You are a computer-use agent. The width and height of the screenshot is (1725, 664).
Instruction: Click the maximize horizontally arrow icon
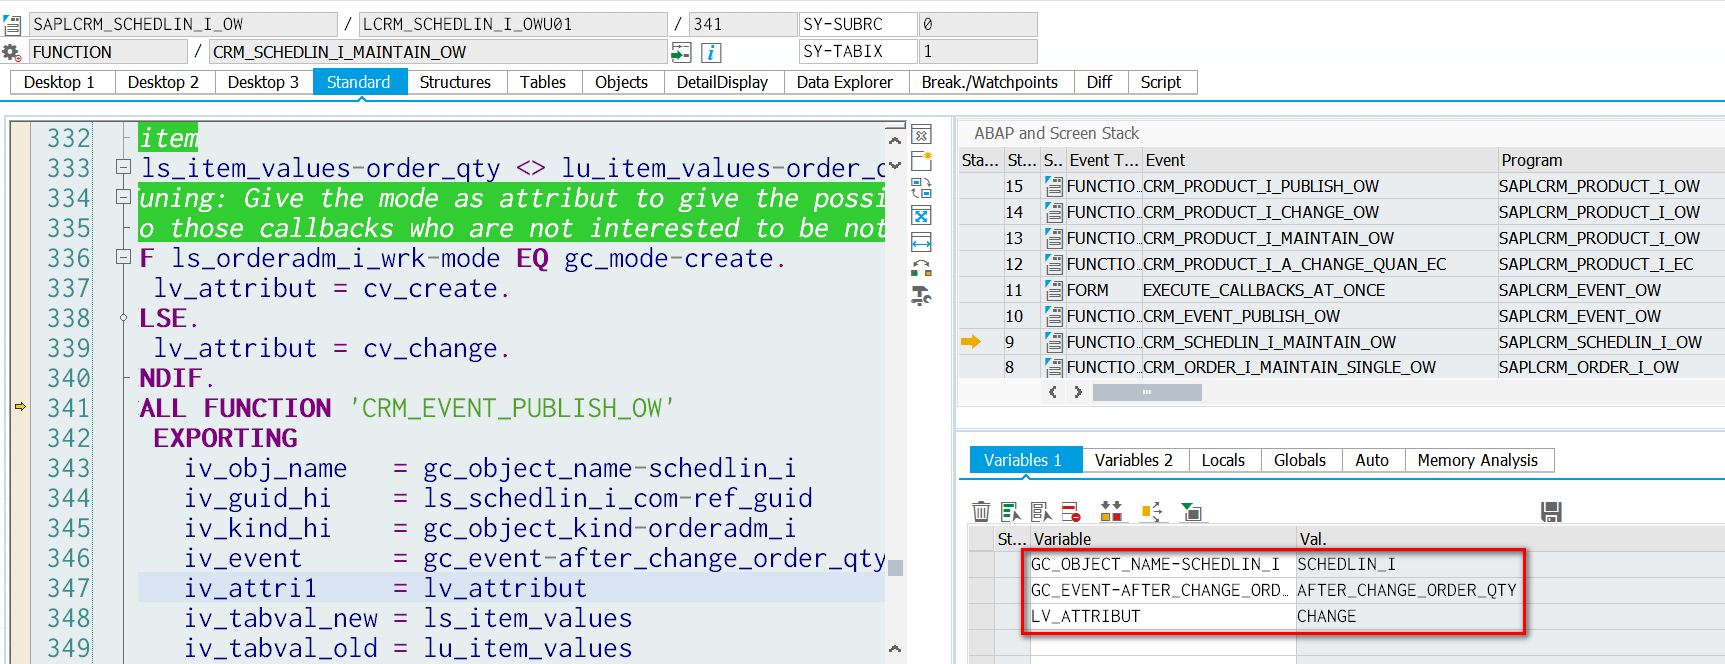pos(921,242)
